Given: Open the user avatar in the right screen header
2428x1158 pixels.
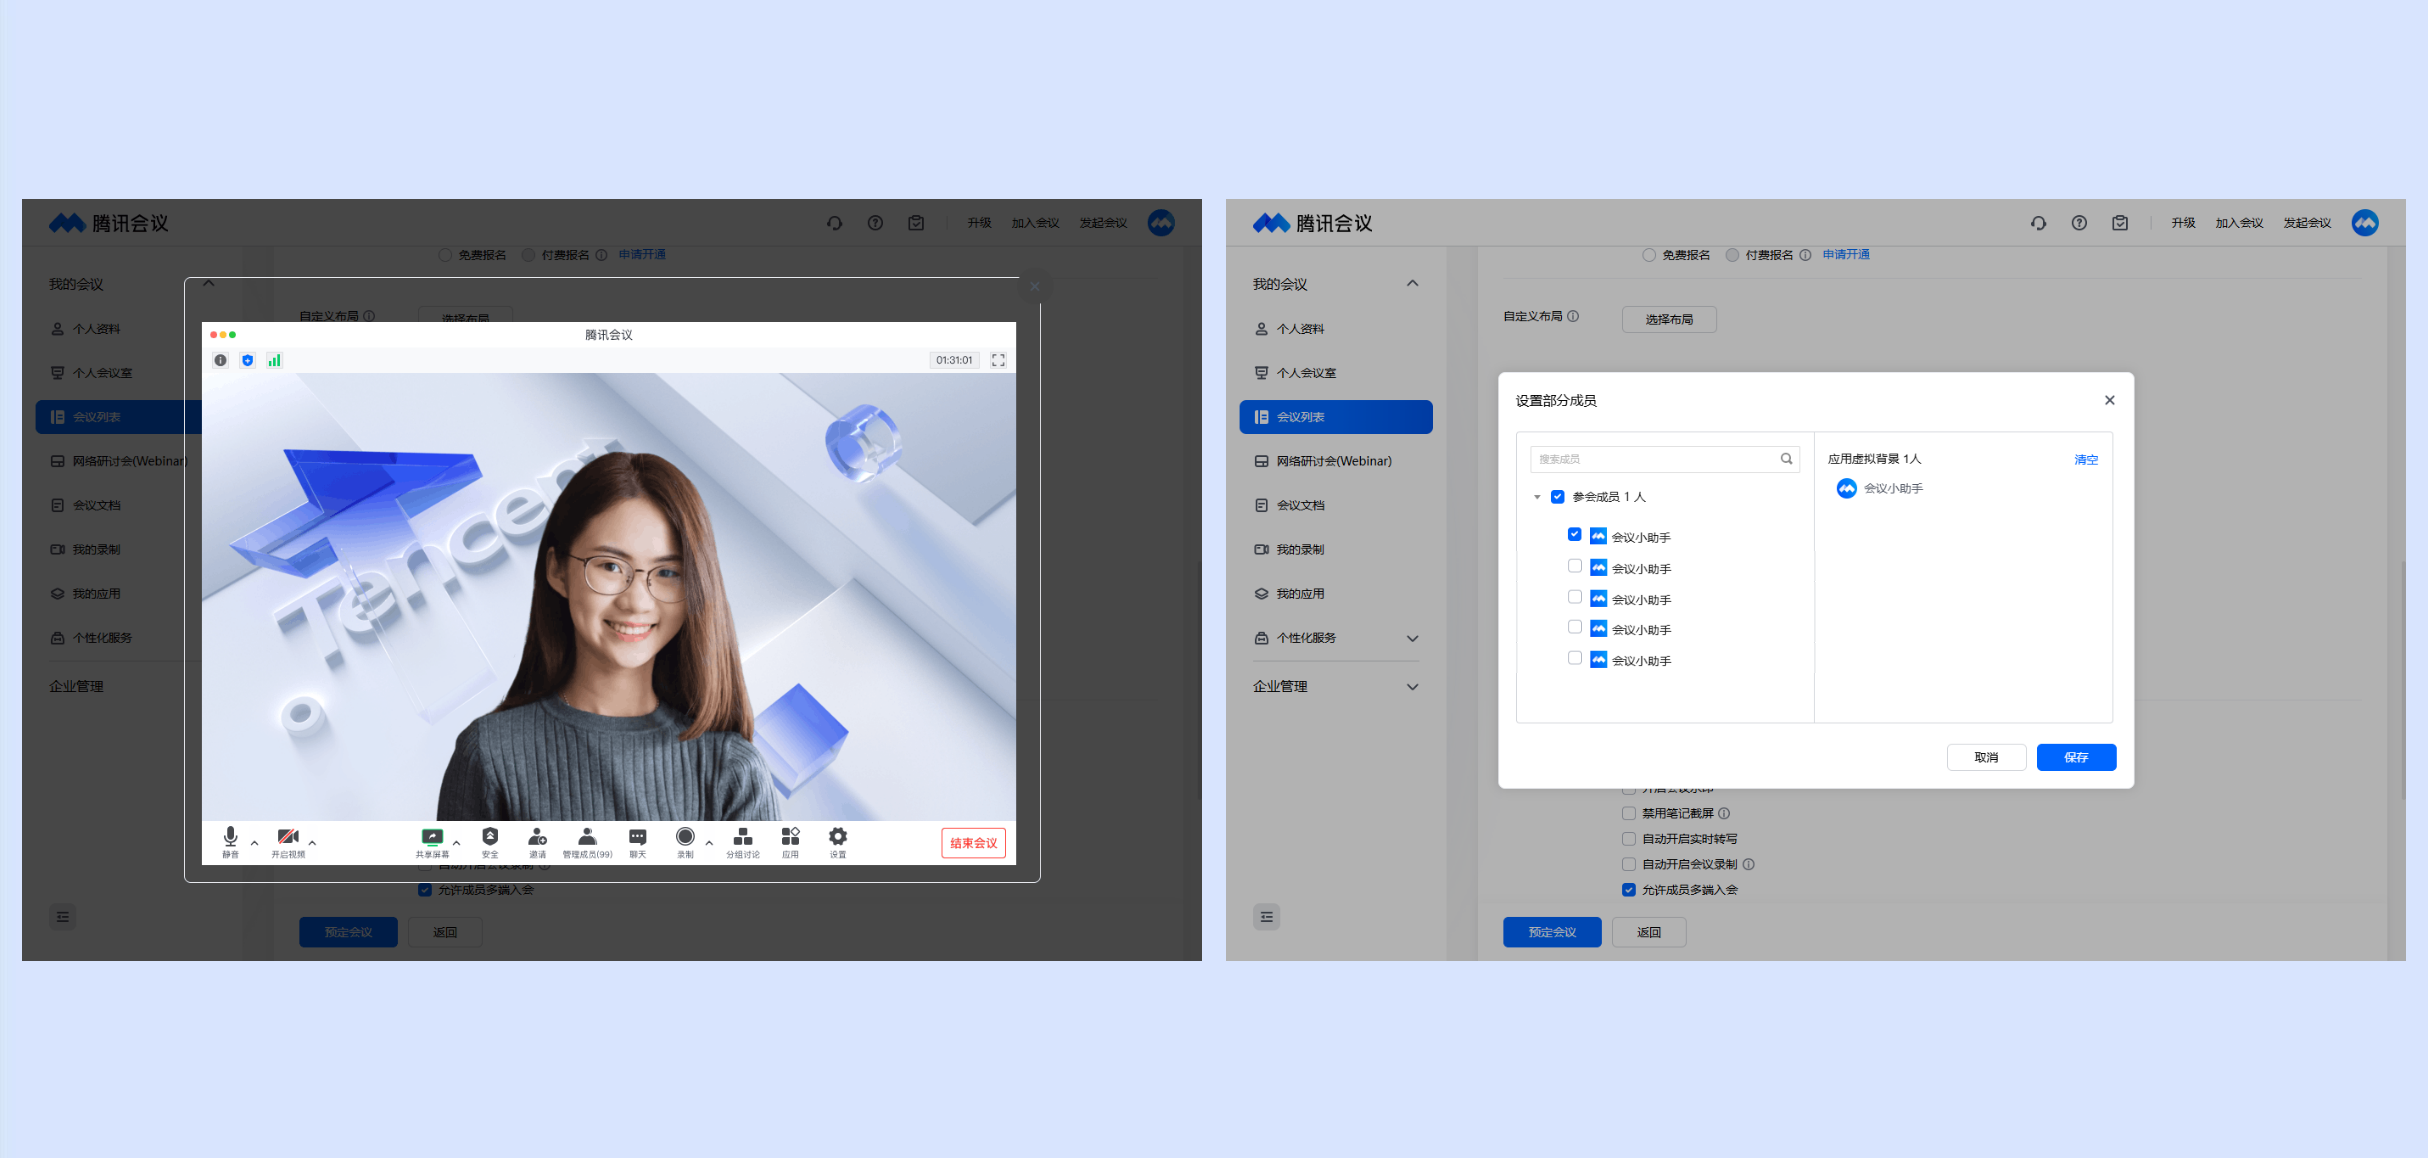Looking at the screenshot, I should click(x=2365, y=223).
